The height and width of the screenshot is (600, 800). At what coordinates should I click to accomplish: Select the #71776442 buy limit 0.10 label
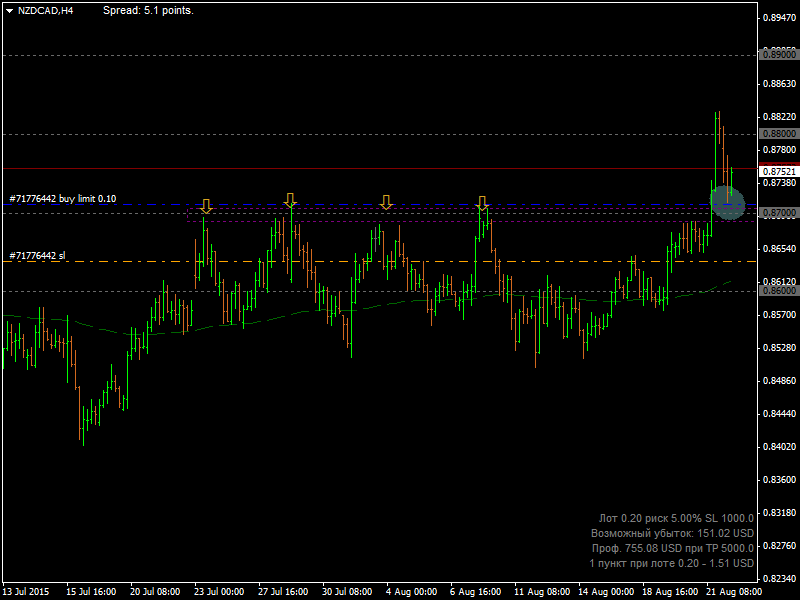(63, 198)
